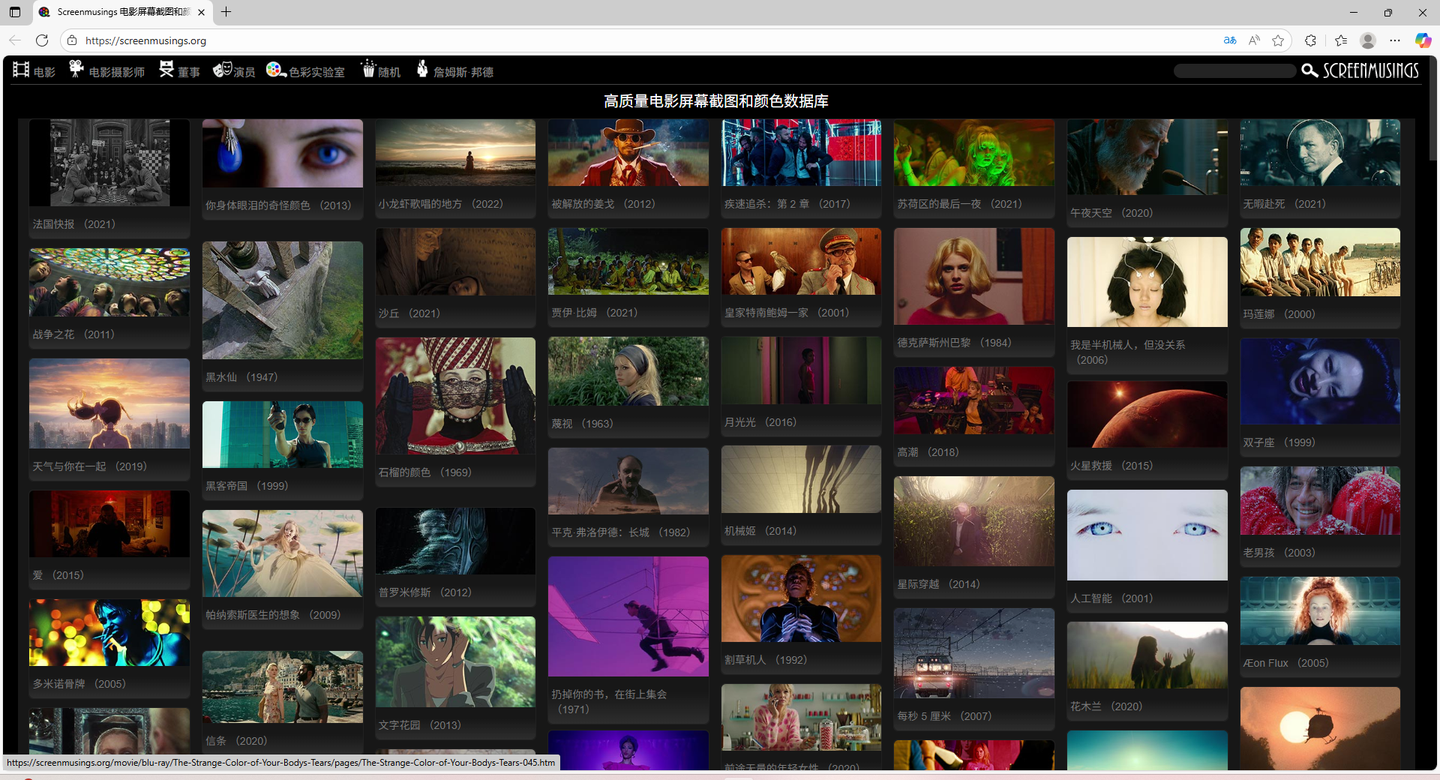
Task: Open the 普罗米修斯 (2012) thumbnail
Action: (456, 541)
